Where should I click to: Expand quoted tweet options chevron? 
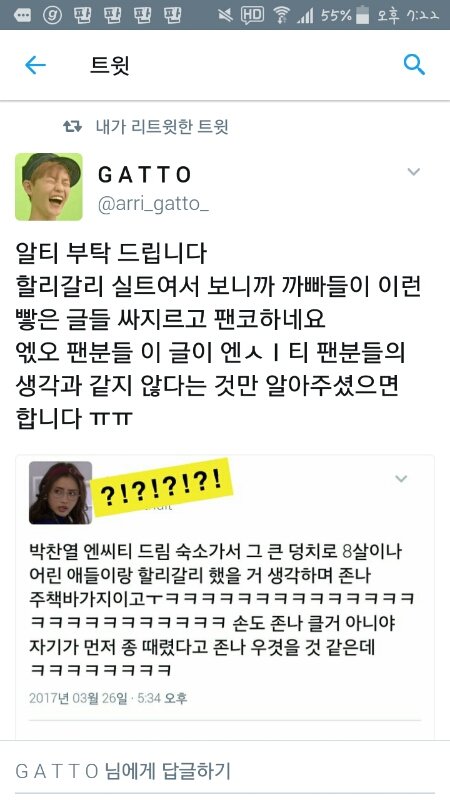pos(402,479)
